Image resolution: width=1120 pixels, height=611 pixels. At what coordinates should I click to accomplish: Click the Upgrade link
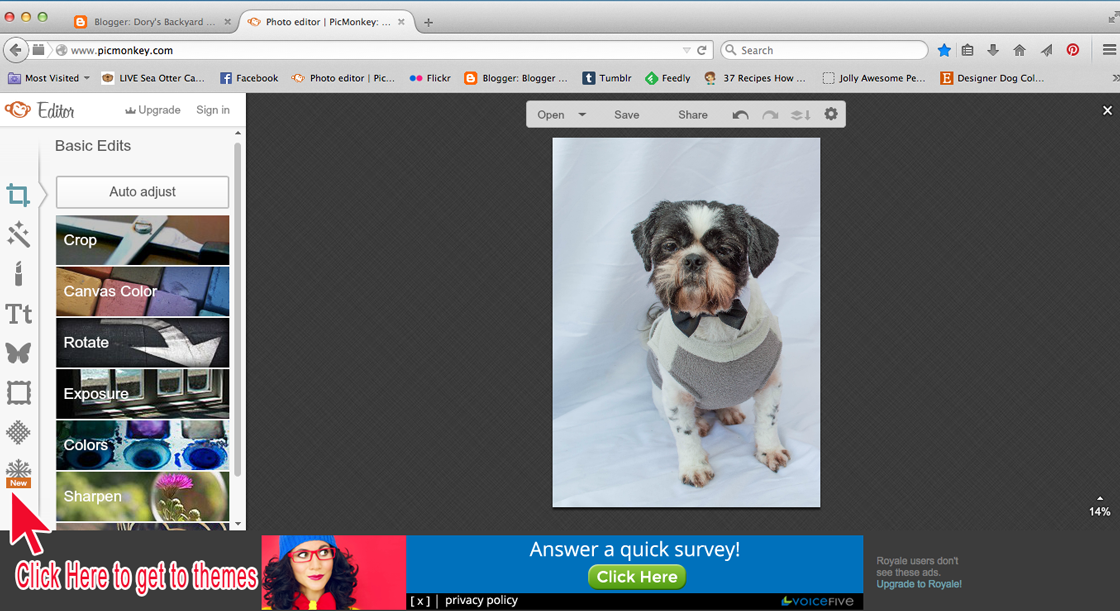[153, 110]
